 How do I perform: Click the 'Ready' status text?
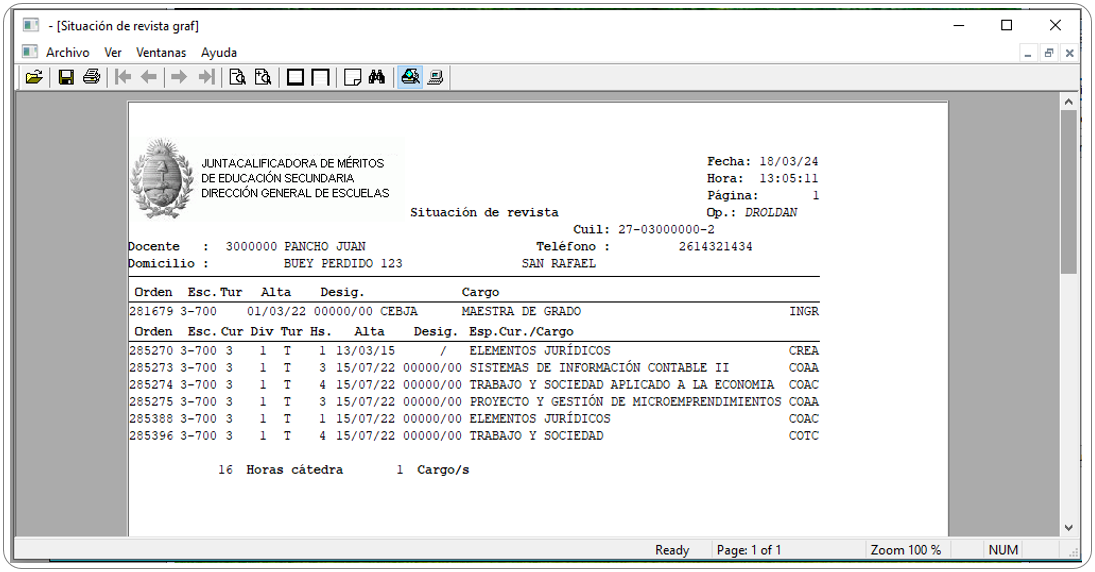tap(672, 550)
